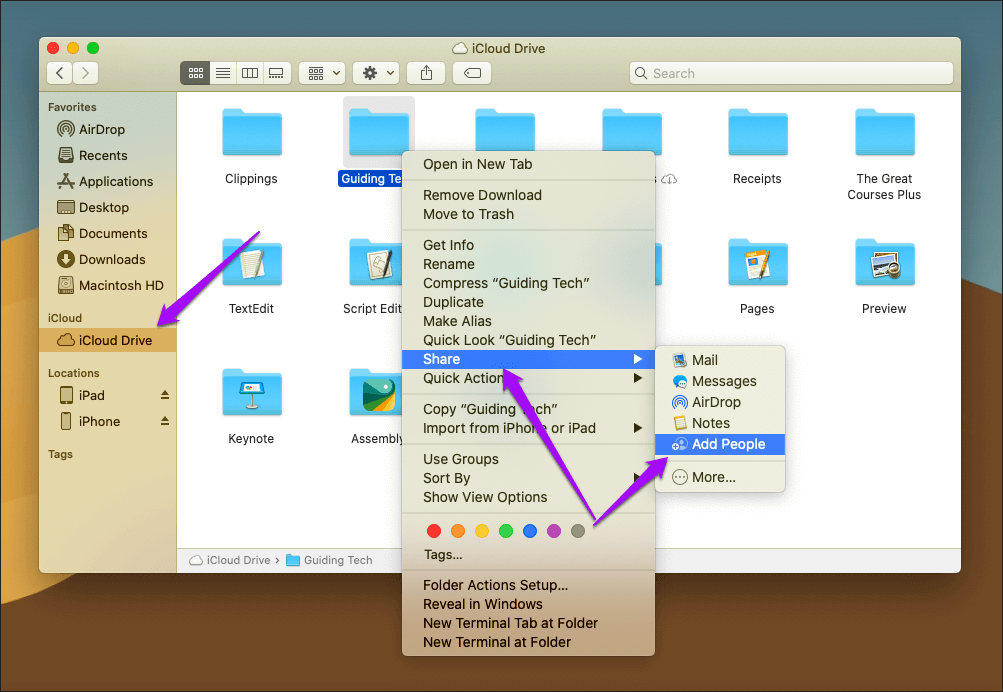This screenshot has width=1003, height=692.
Task: Choose Rename from context menu
Action: [528, 264]
